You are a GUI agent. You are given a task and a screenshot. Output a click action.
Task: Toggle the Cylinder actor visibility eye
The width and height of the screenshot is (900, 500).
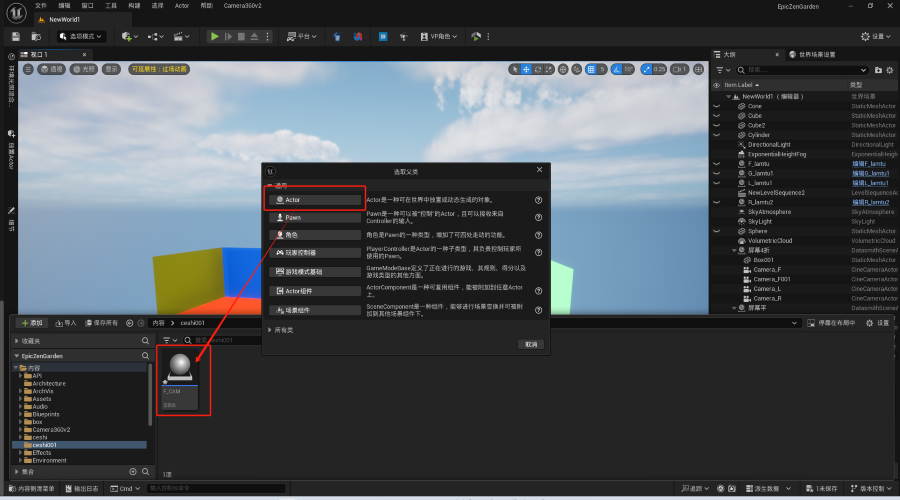tap(716, 135)
